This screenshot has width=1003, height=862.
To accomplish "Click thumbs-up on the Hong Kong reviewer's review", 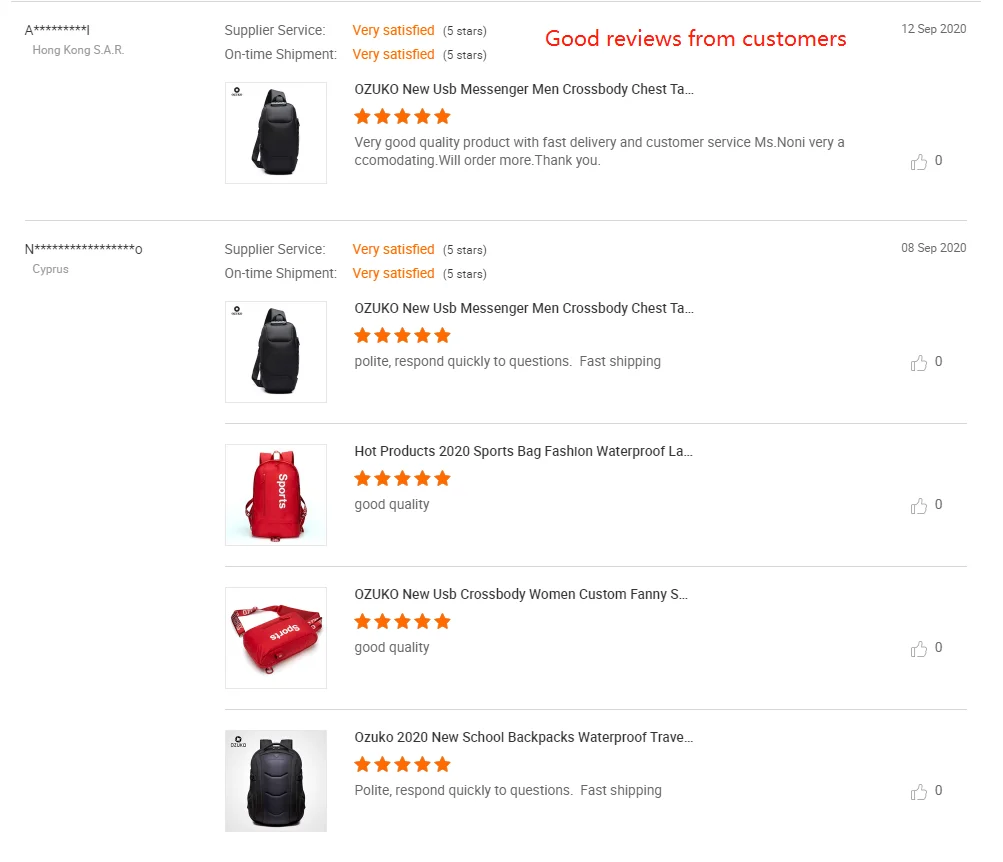I will click(x=919, y=162).
